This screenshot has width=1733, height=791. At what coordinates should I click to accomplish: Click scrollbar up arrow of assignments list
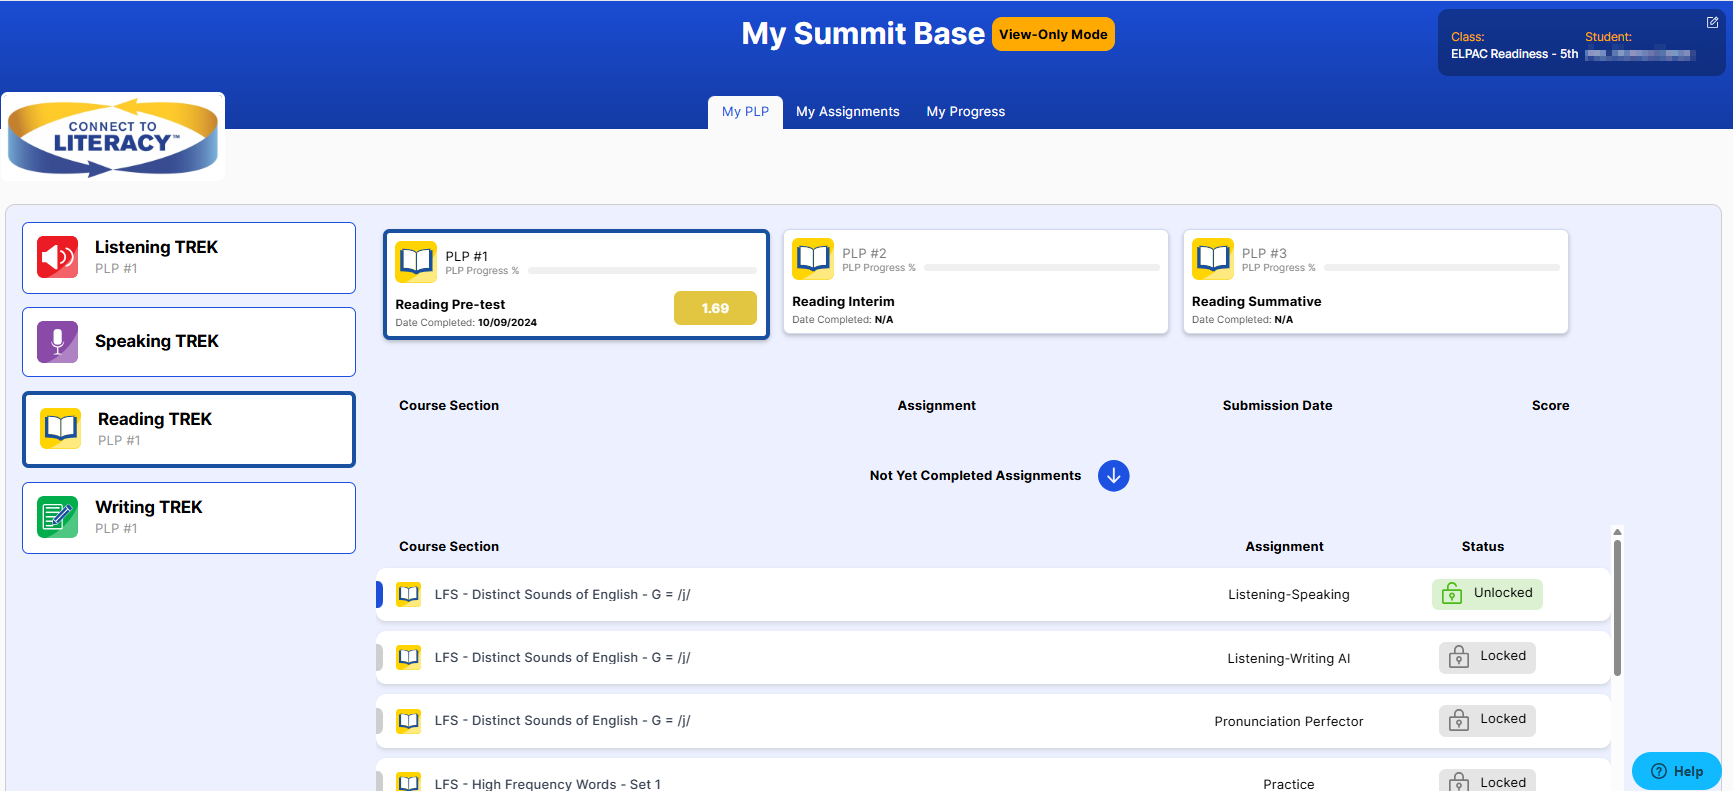tap(1617, 532)
